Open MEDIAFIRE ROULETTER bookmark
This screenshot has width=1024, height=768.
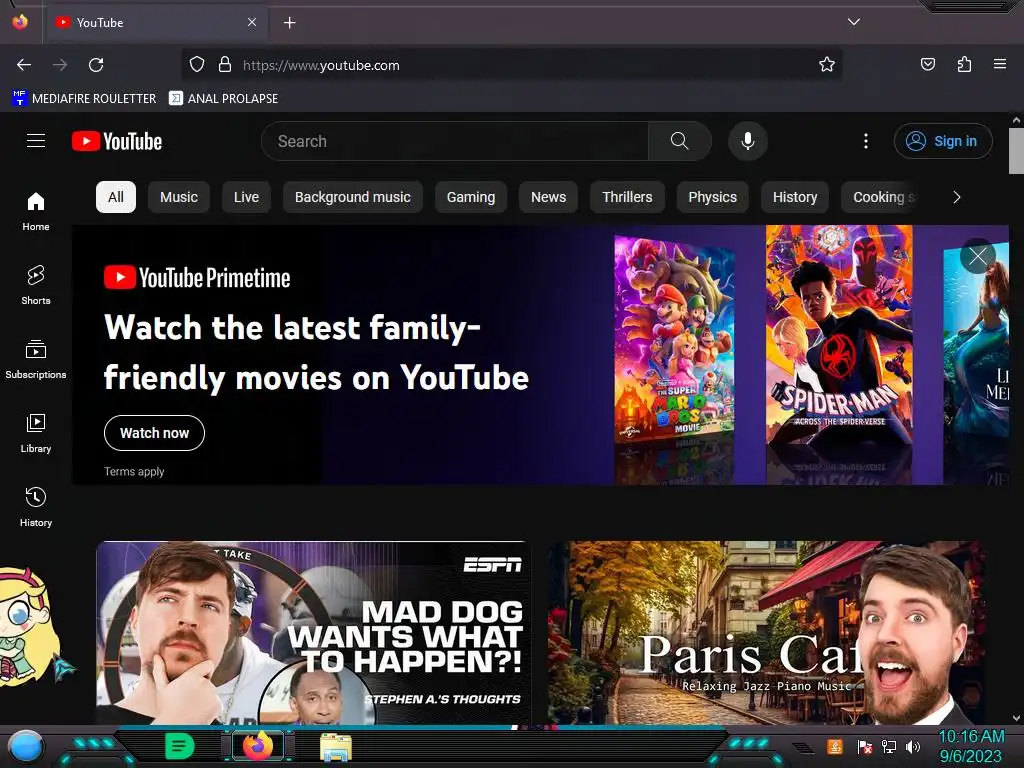pos(84,99)
